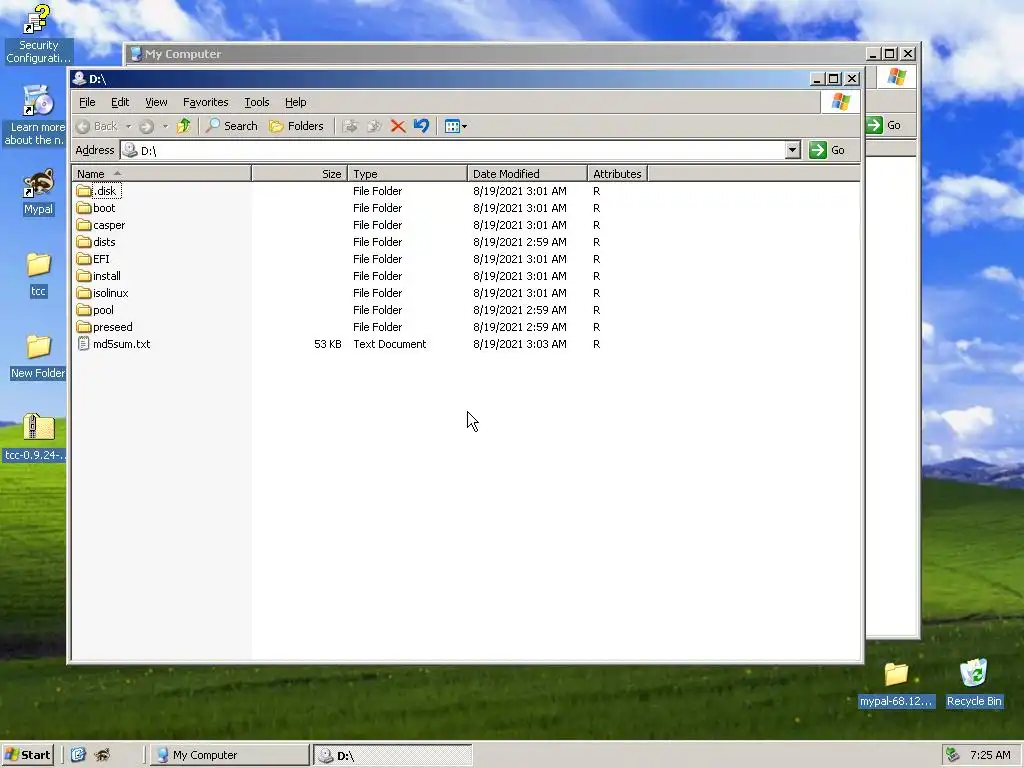Image resolution: width=1024 pixels, height=768 pixels.
Task: Sort by the Size column header
Action: [299, 174]
